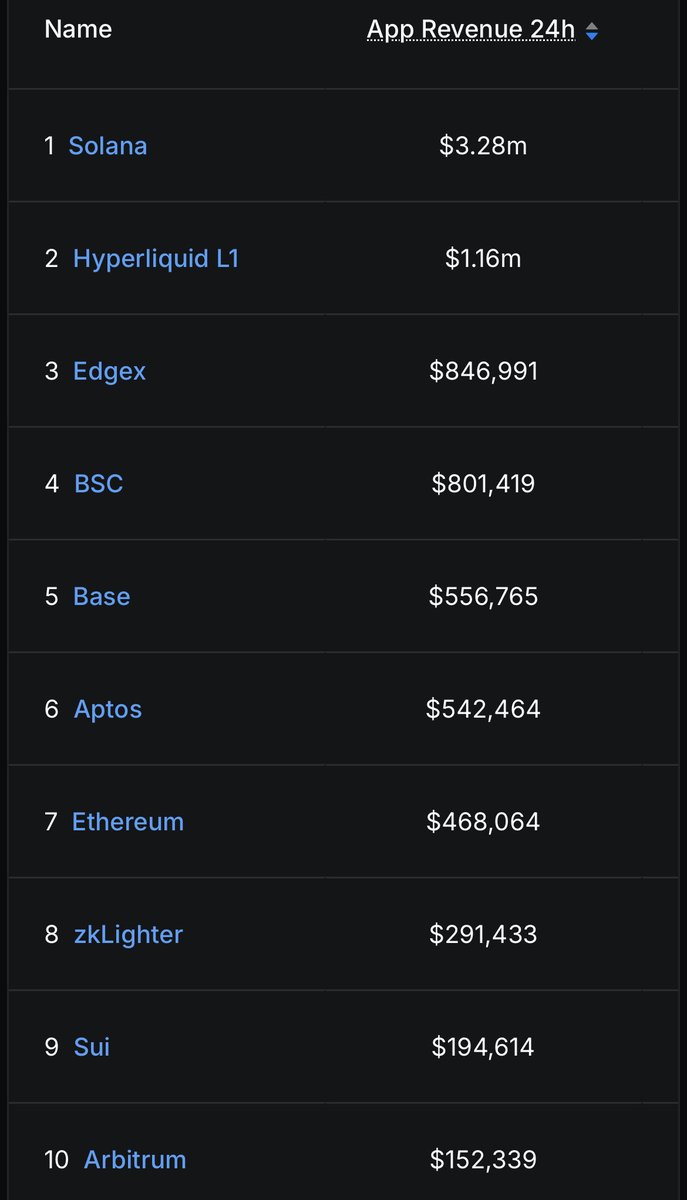Click the Name column header

click(x=78, y=30)
